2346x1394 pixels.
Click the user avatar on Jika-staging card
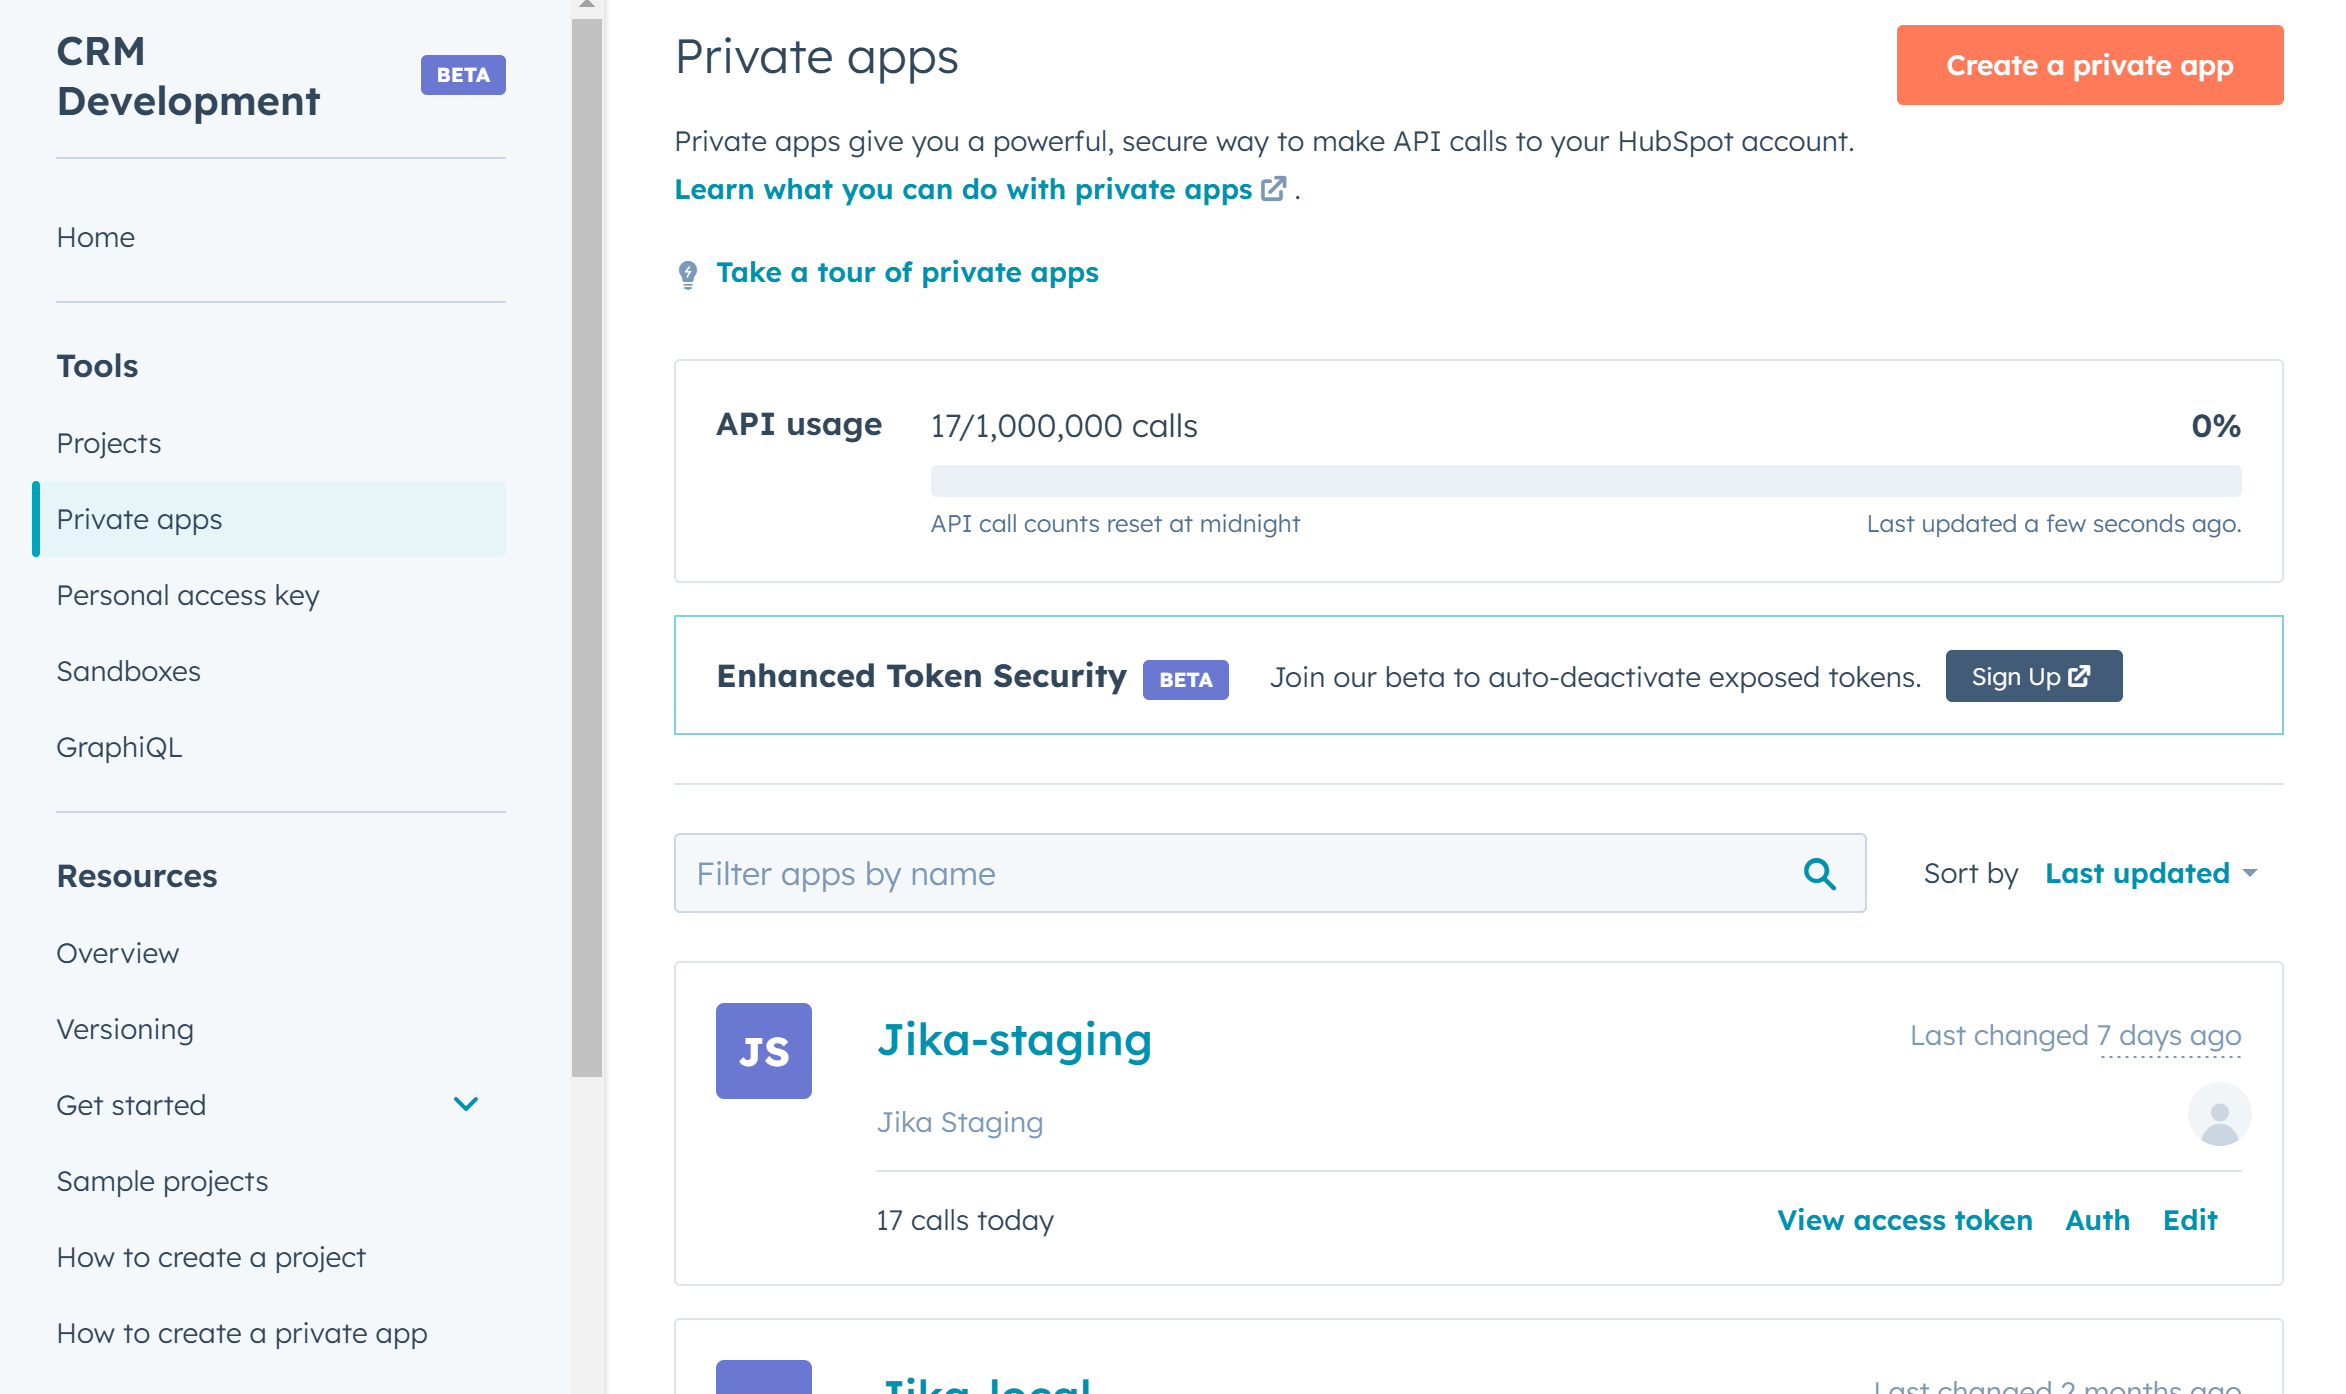point(2219,1114)
